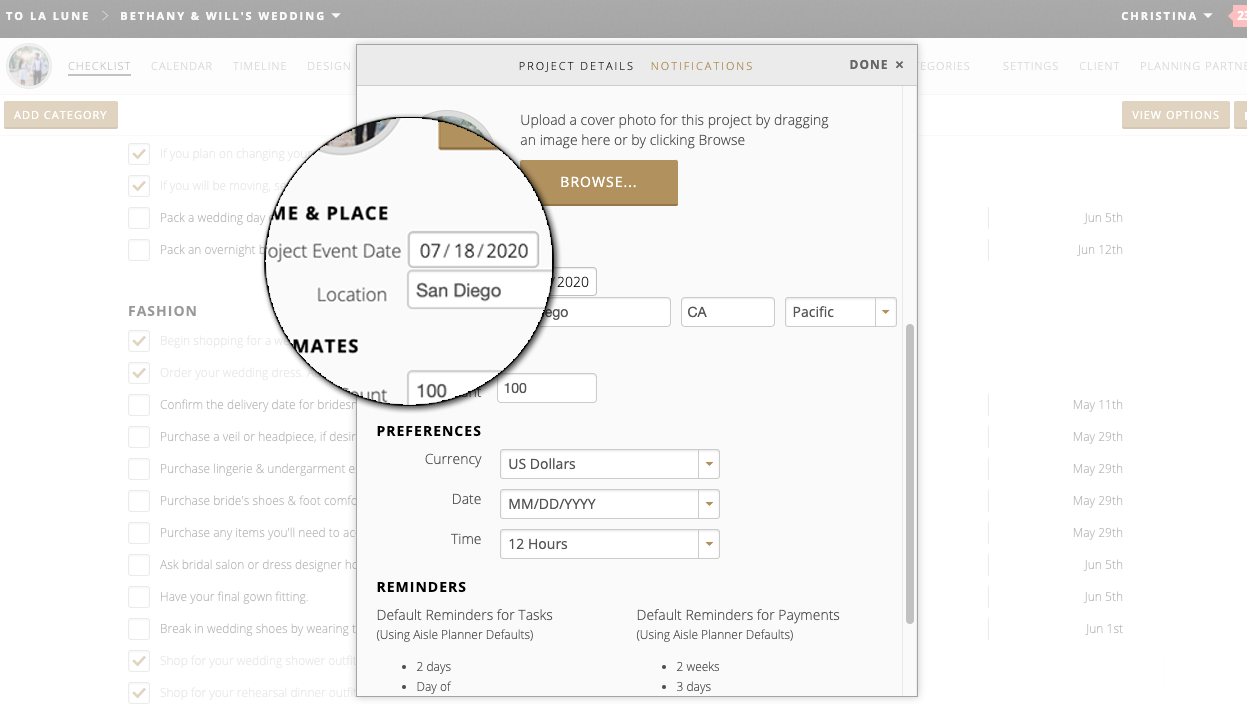
Task: Click the project avatar photo thumbnail
Action: [28, 66]
